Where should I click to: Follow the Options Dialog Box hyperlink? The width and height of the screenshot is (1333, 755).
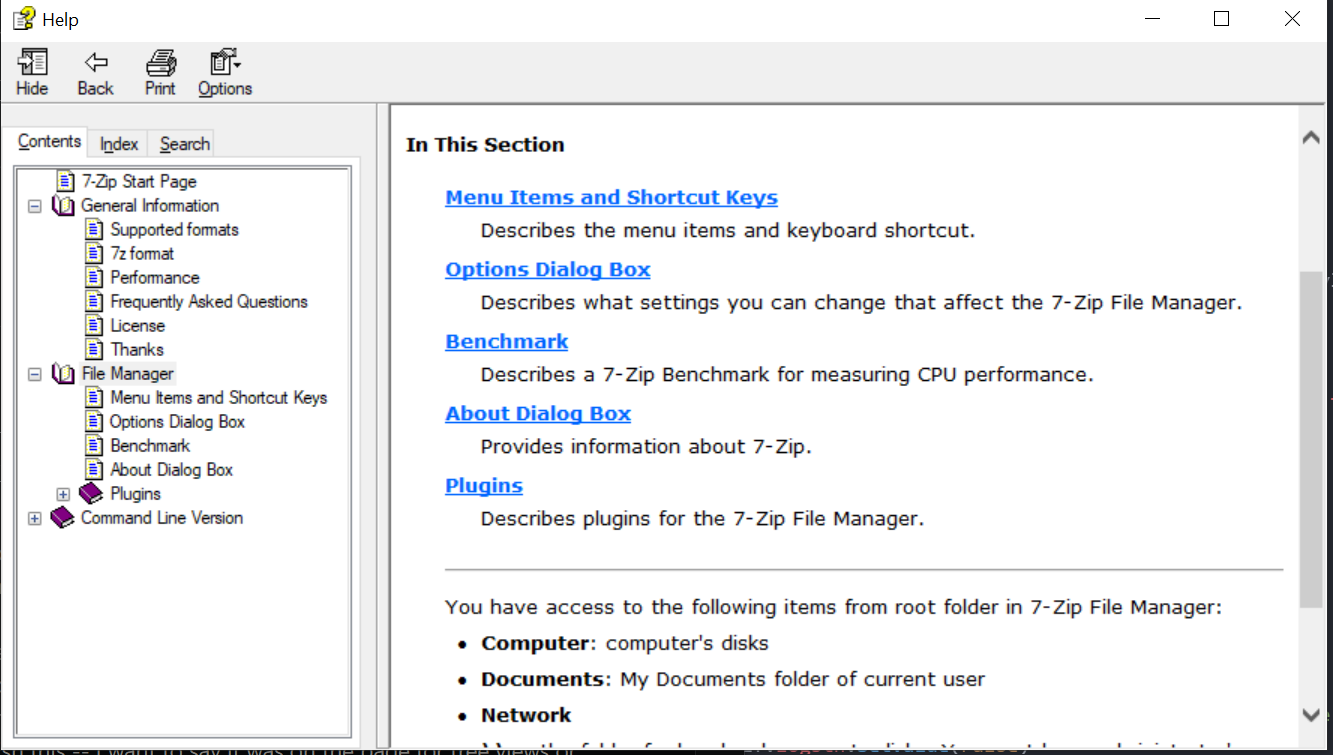point(548,270)
